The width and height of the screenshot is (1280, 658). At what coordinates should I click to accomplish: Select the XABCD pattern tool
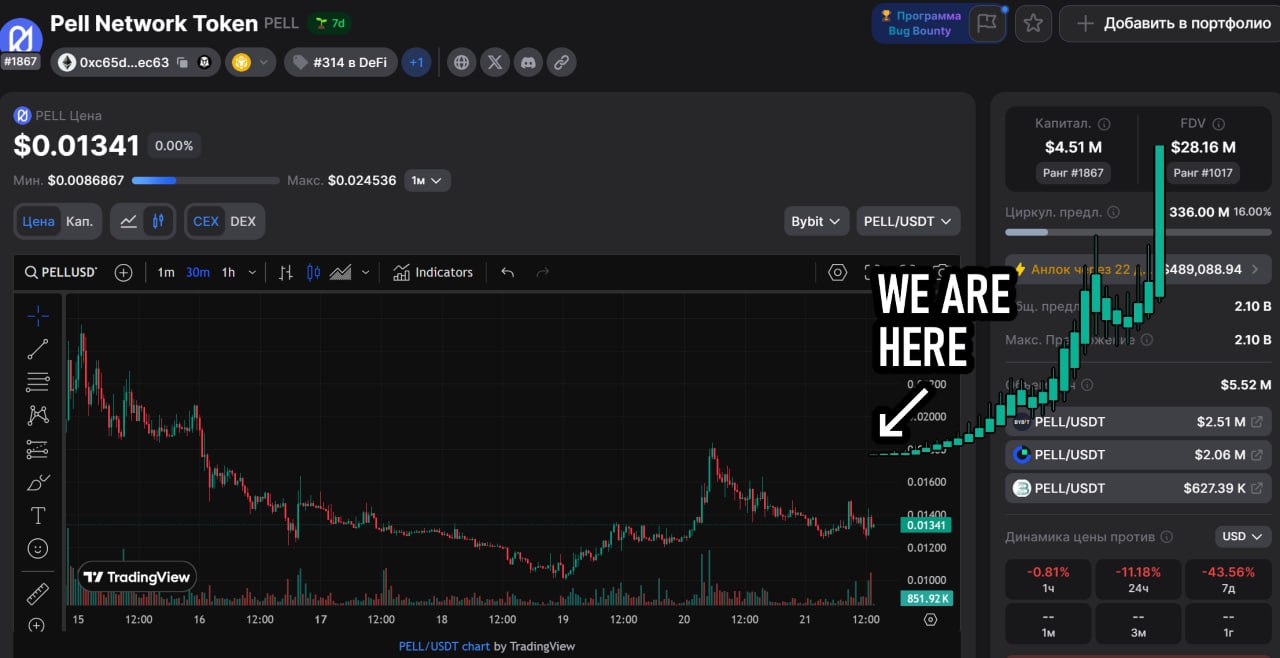(38, 415)
